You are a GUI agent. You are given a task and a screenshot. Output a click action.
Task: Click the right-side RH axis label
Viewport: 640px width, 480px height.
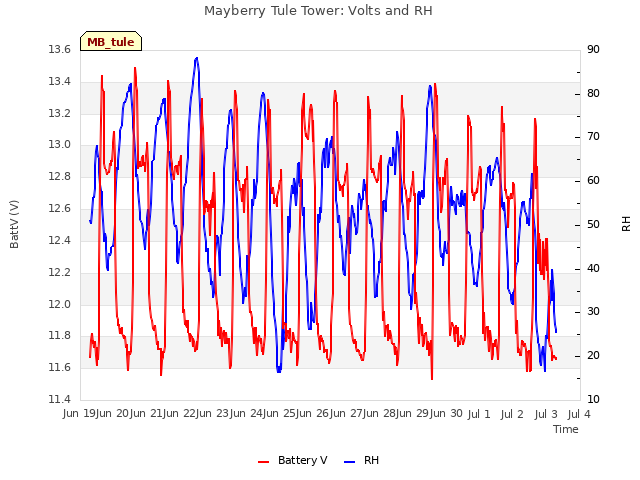(x=626, y=224)
